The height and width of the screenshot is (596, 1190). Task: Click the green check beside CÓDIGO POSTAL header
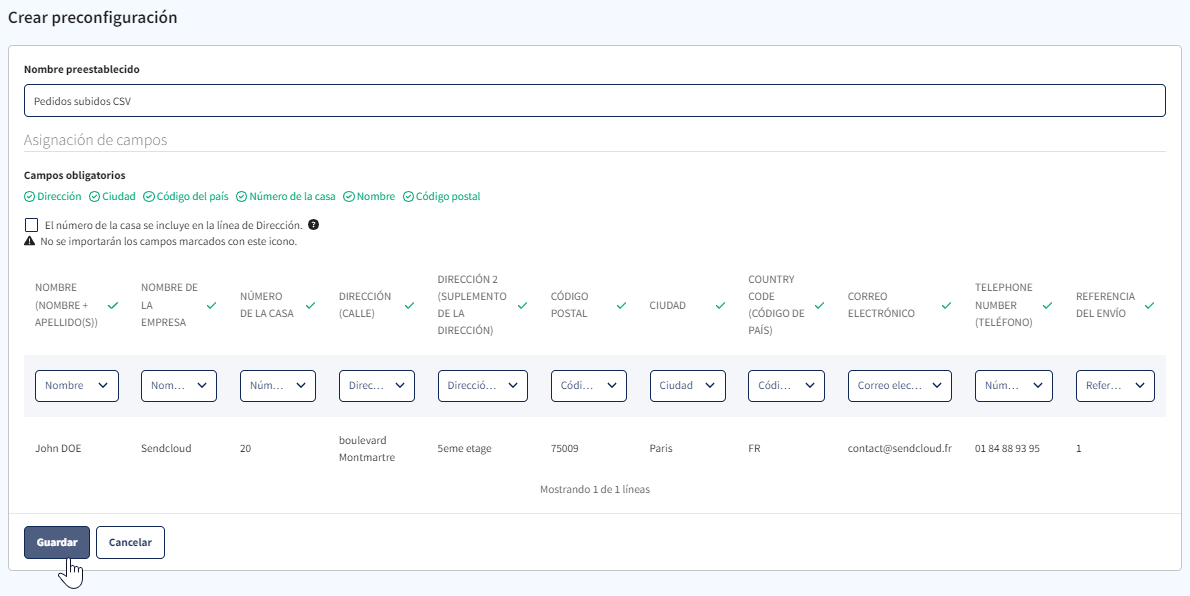tap(622, 305)
